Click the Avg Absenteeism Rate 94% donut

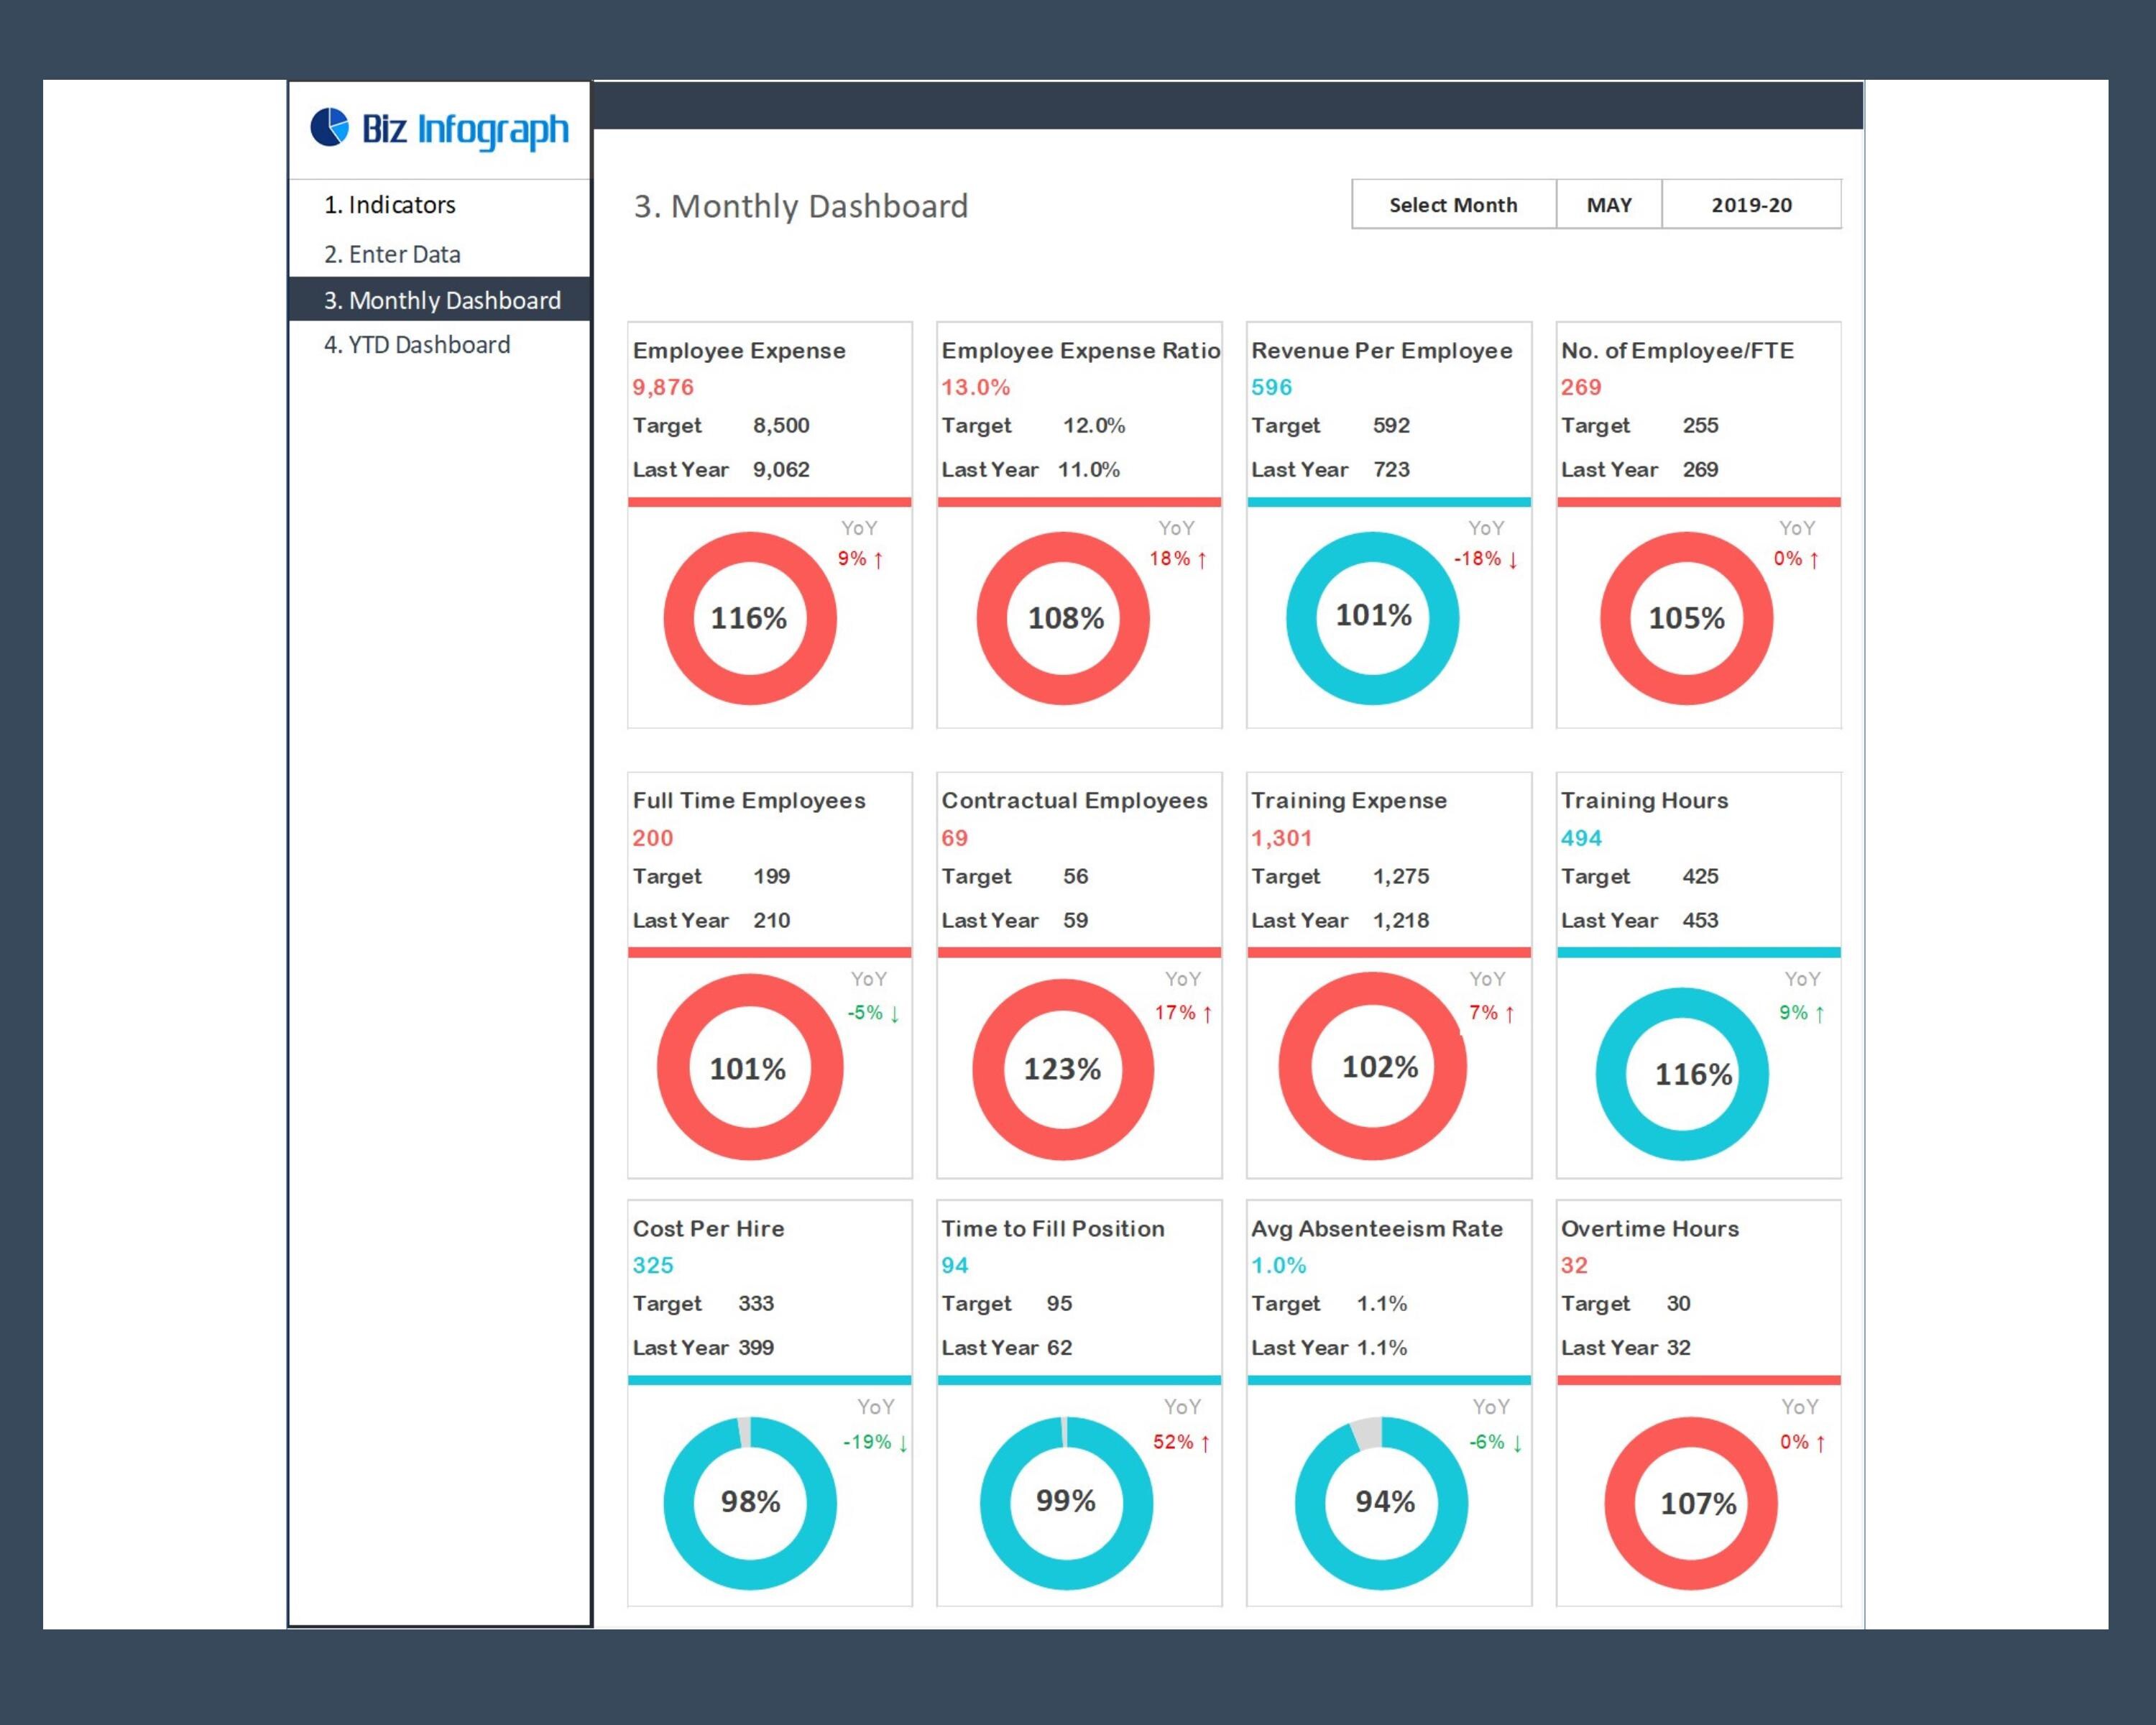1381,1503
